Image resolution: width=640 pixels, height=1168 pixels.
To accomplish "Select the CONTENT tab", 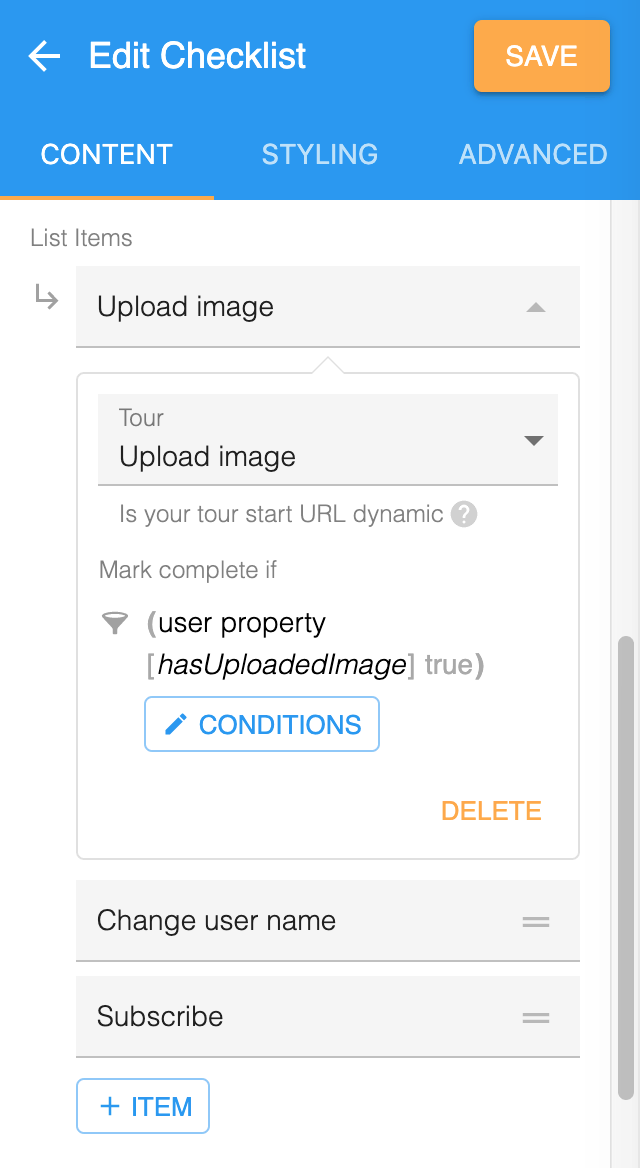I will point(107,154).
